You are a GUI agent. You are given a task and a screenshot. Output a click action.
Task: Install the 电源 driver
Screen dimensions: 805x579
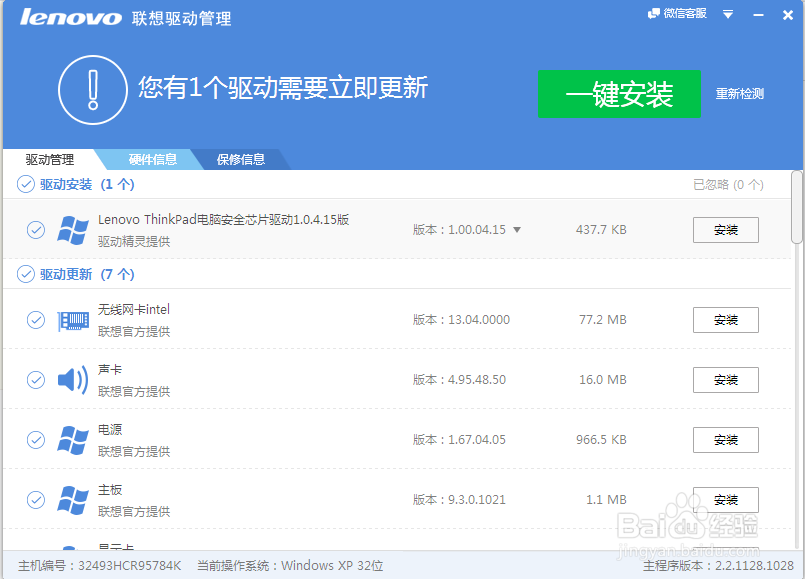[725, 440]
